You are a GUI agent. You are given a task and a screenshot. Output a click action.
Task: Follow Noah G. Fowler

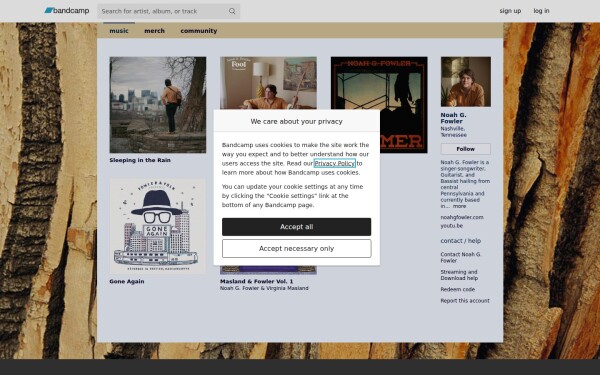(466, 149)
